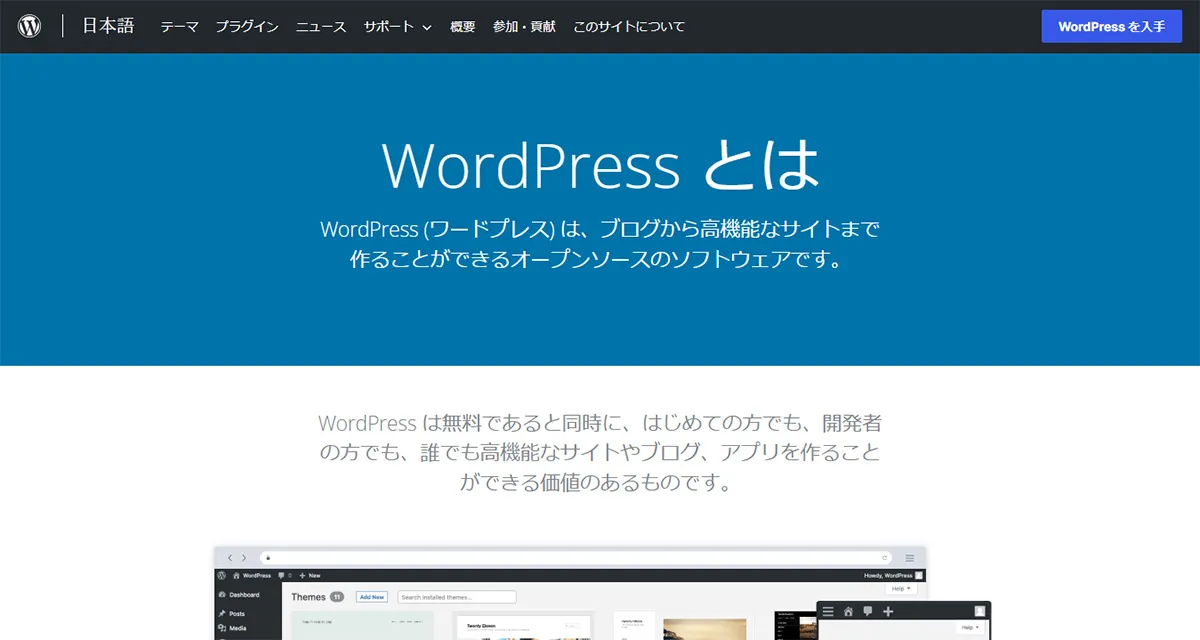Open the hamburger menu in the mobile admin bar
1200x640 pixels.
pyautogui.click(x=827, y=611)
